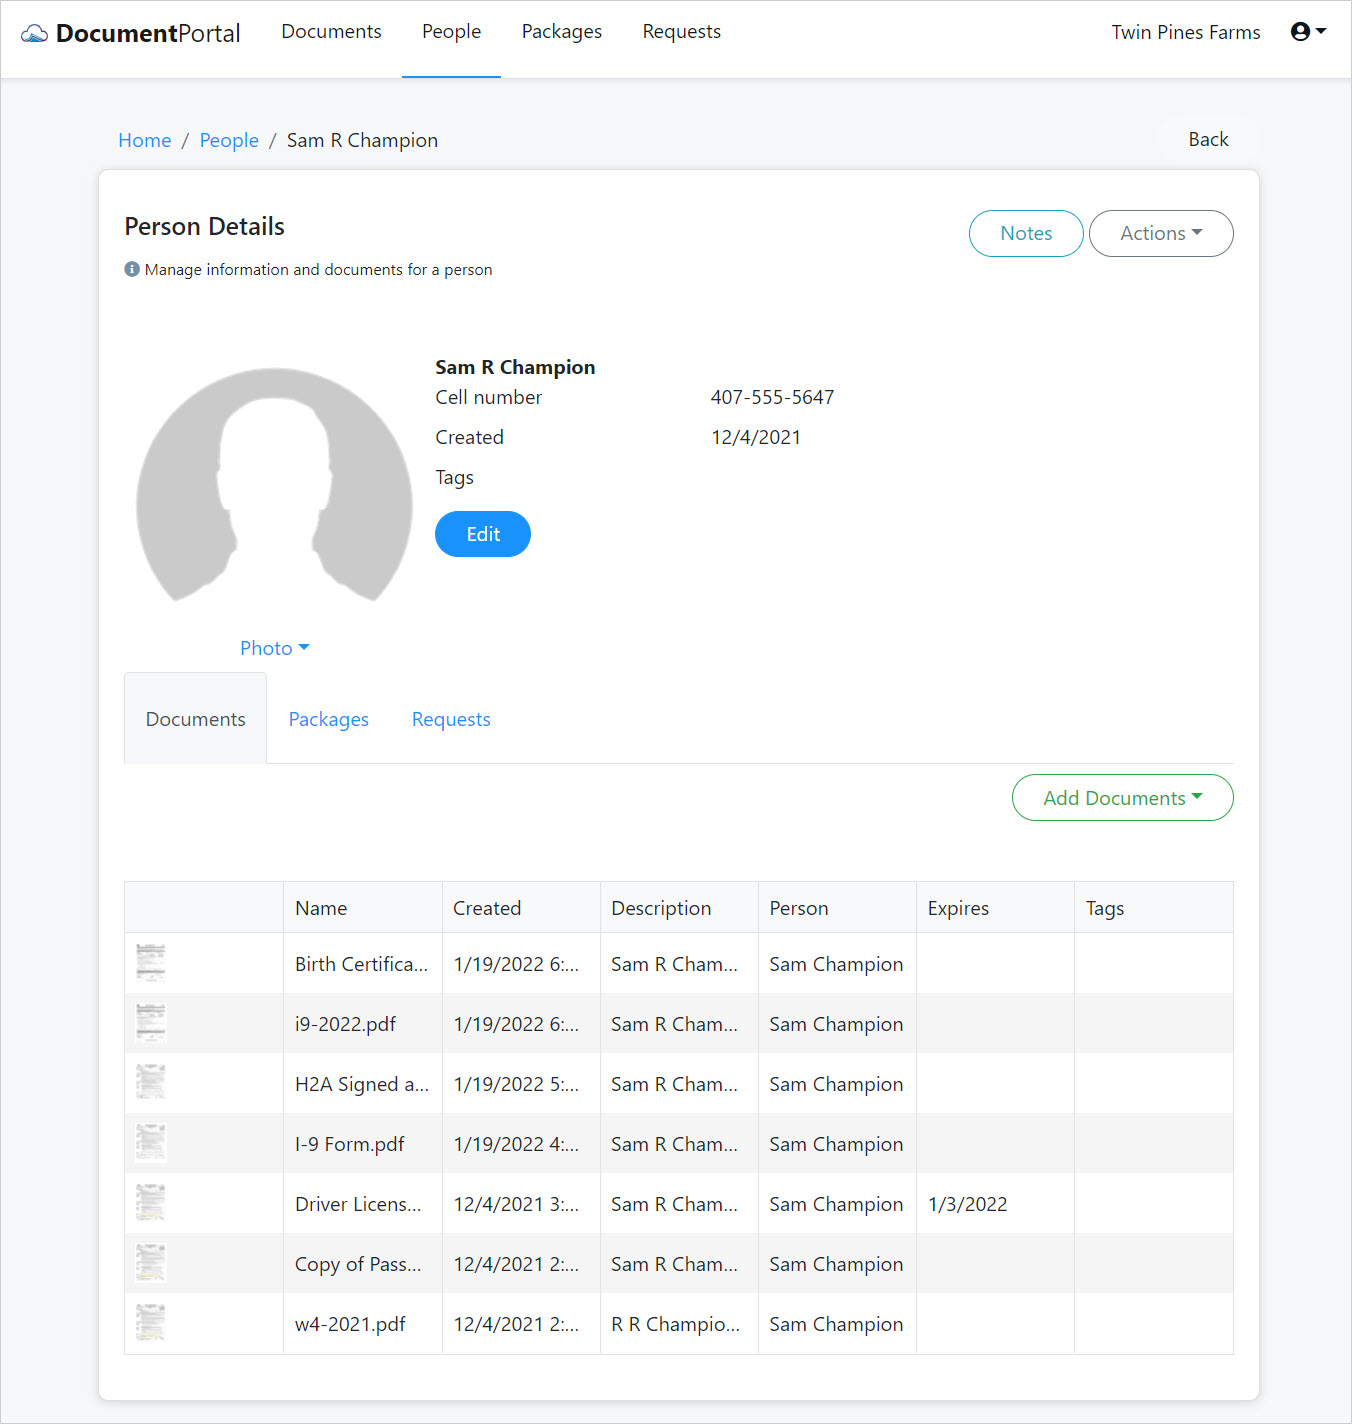Open the Requests navigation menu item

click(x=681, y=31)
